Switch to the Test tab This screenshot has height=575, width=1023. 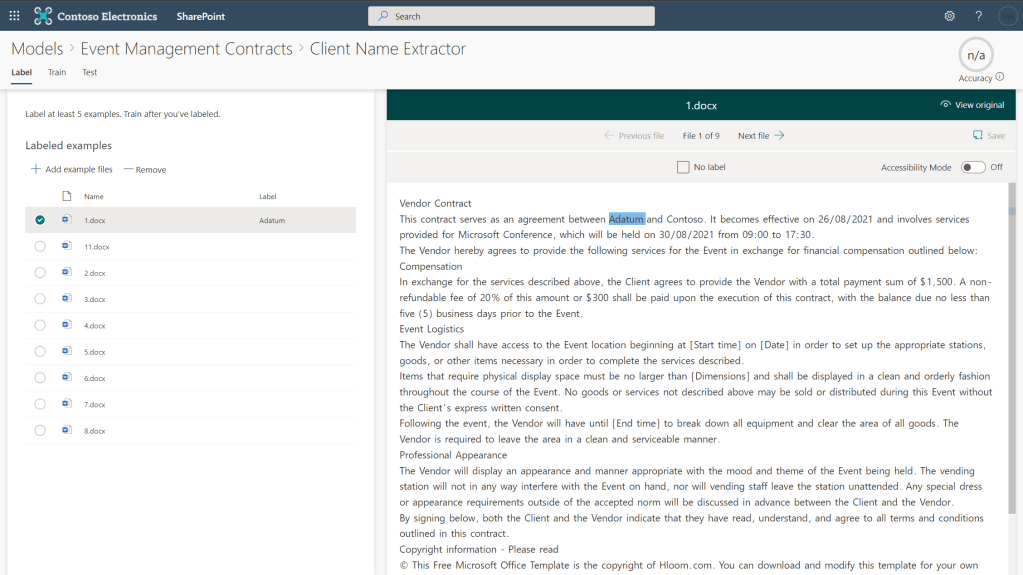coord(90,73)
